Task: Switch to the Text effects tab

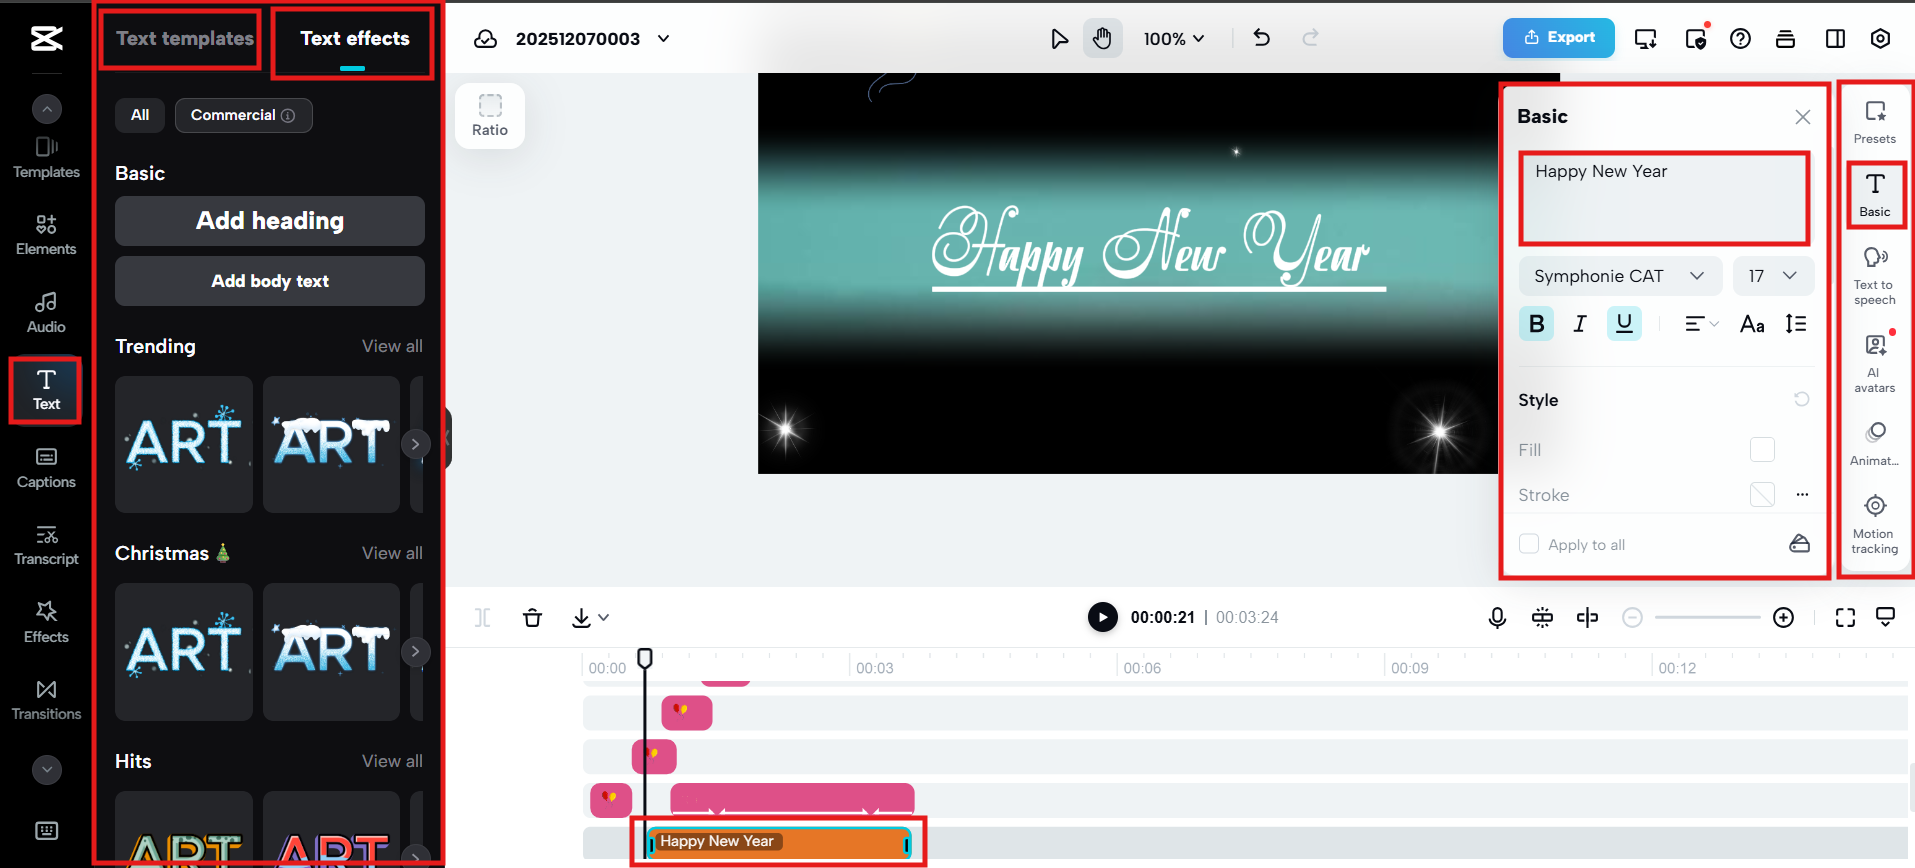Action: coord(354,38)
